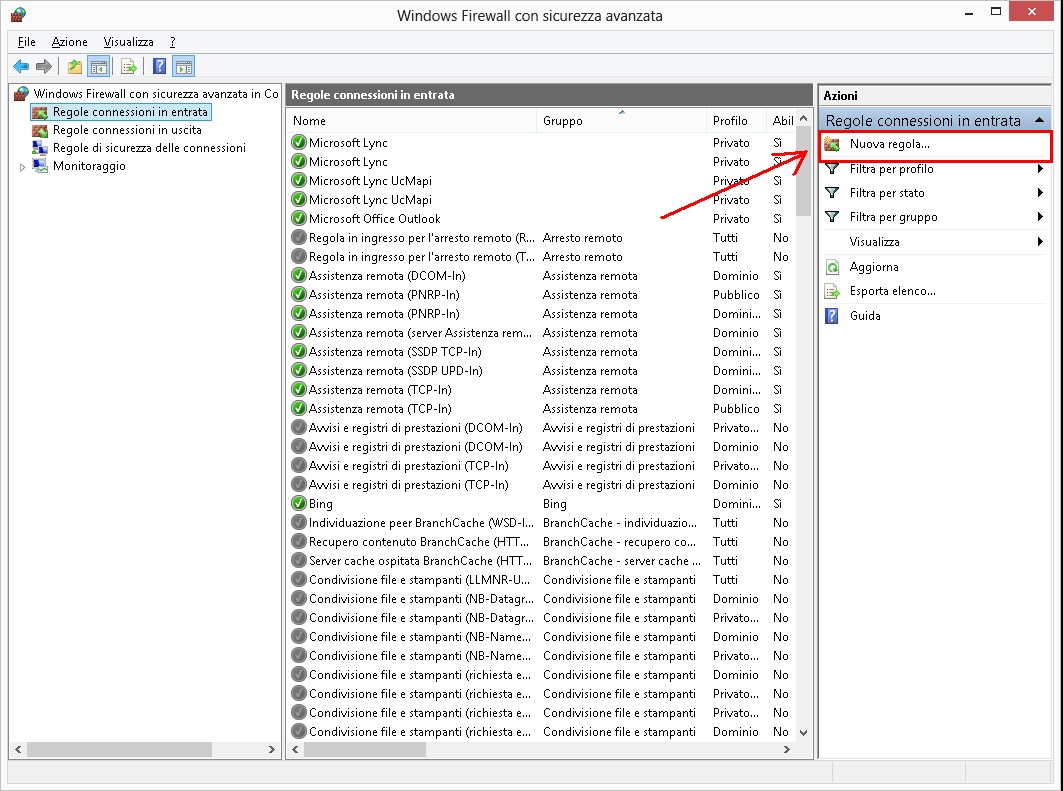Toggle Show/Hide Action Pane toolbar button

tap(183, 67)
